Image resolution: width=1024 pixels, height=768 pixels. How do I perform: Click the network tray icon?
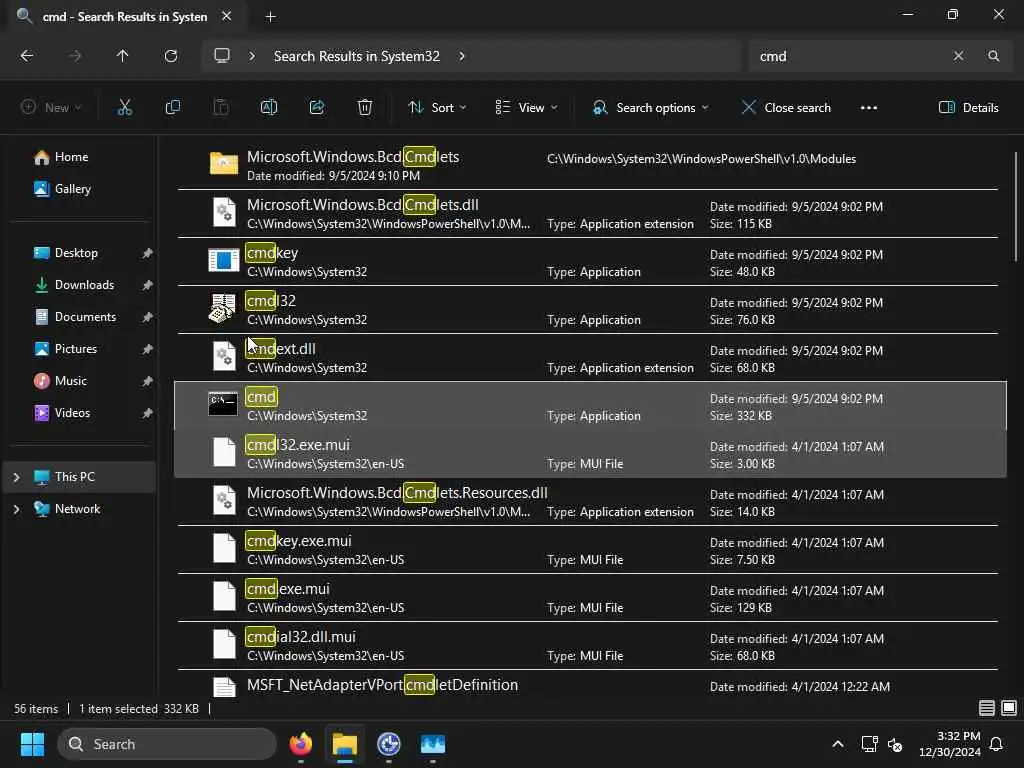[x=869, y=744]
